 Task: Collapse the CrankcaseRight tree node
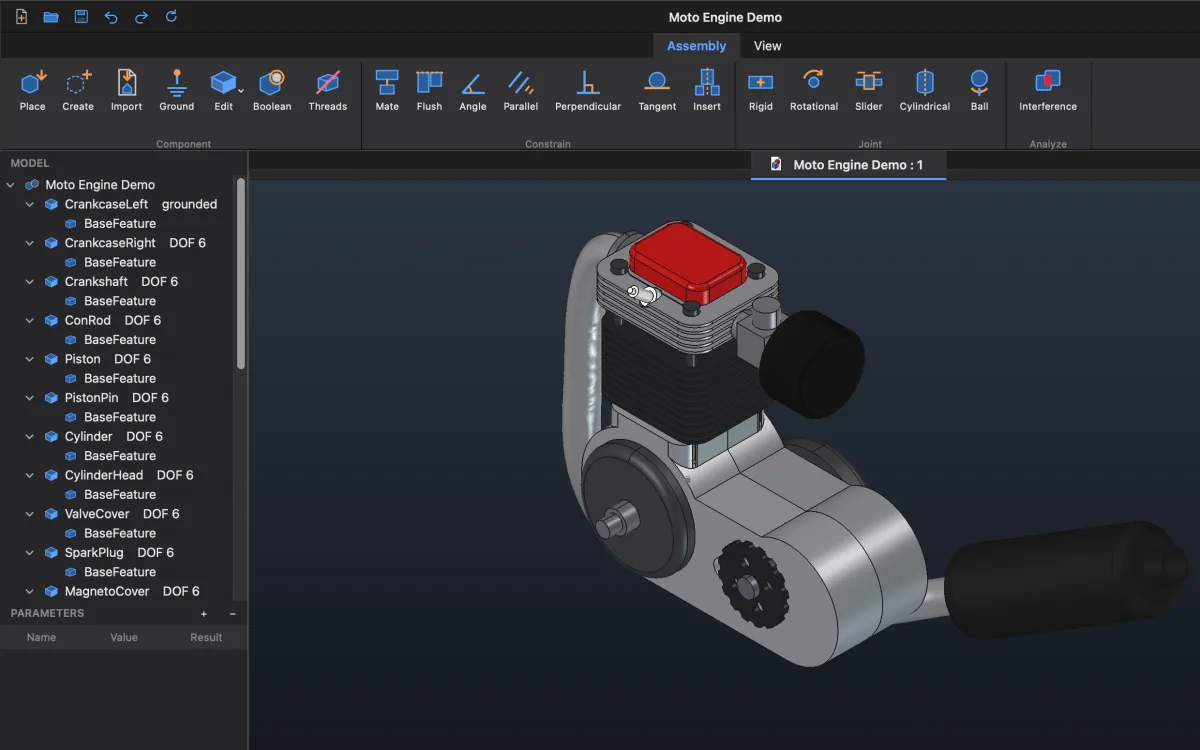[x=30, y=243]
